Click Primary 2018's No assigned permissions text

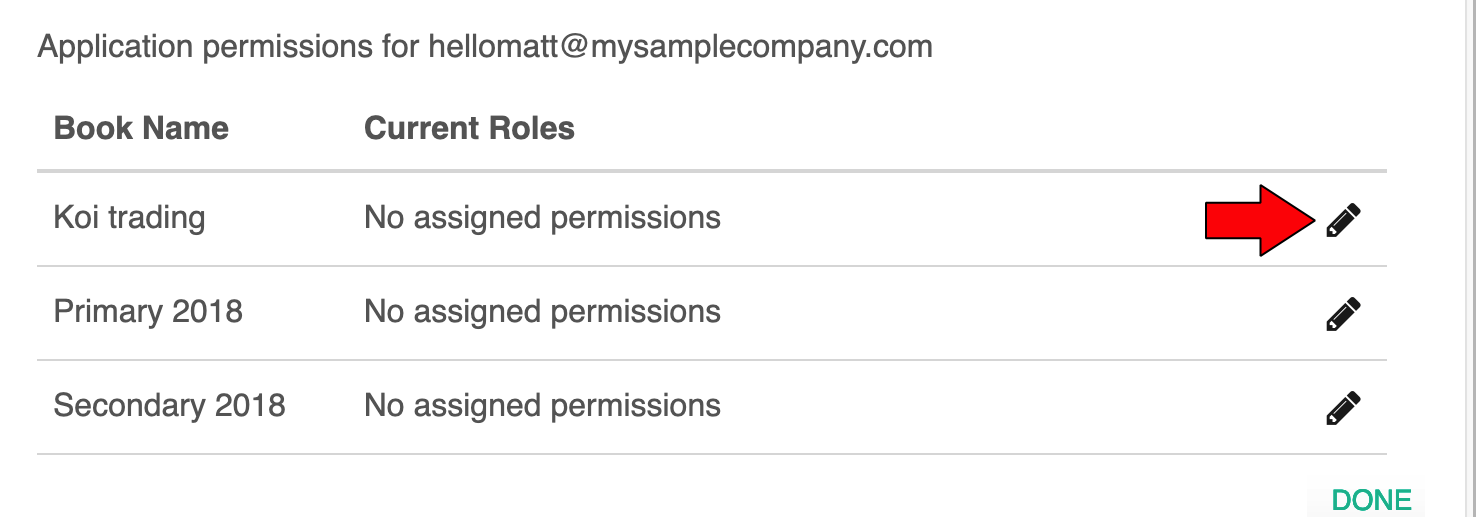click(542, 311)
